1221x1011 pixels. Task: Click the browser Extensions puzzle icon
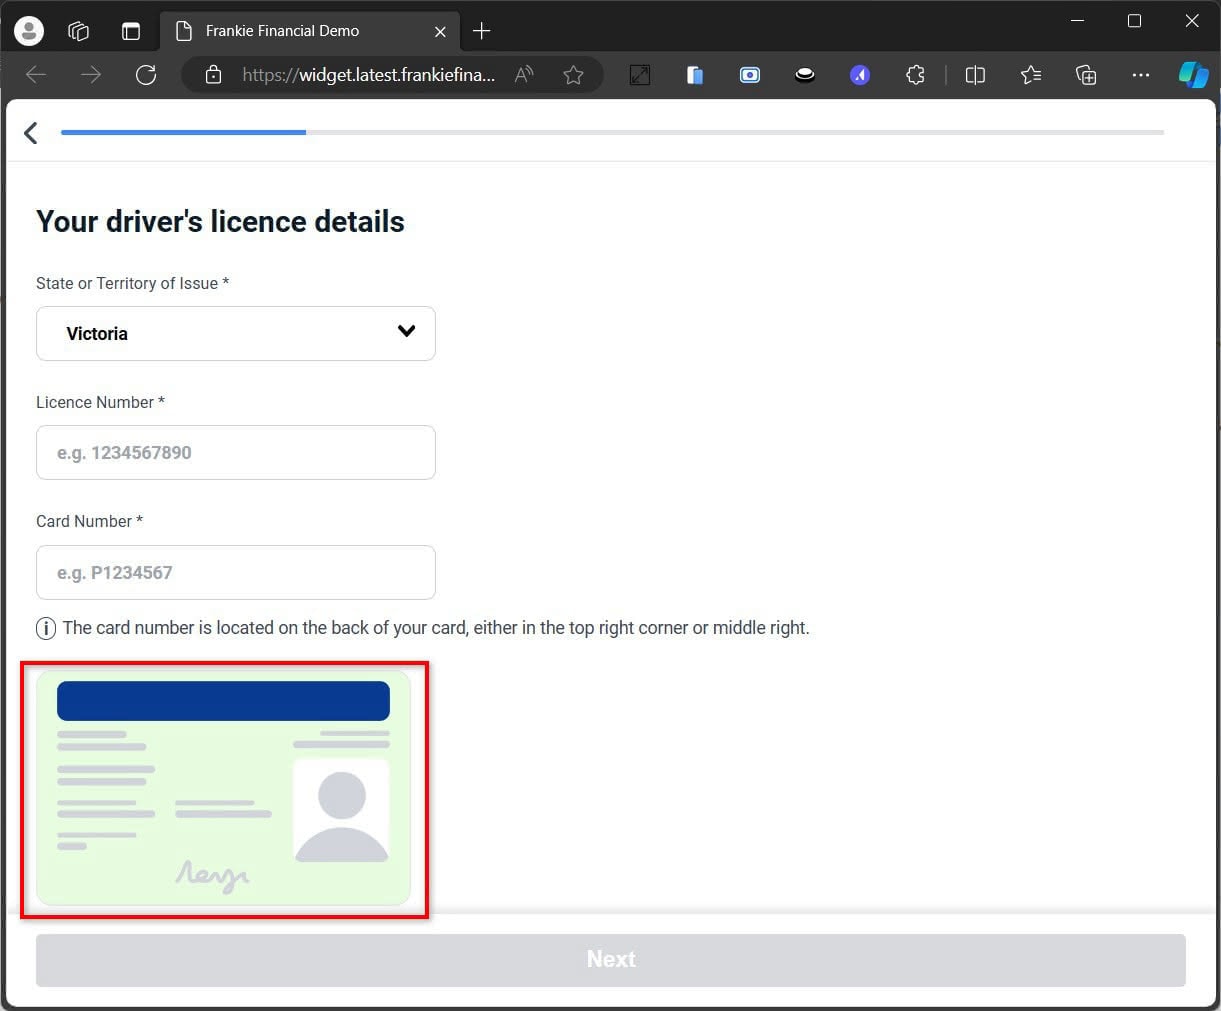click(915, 74)
